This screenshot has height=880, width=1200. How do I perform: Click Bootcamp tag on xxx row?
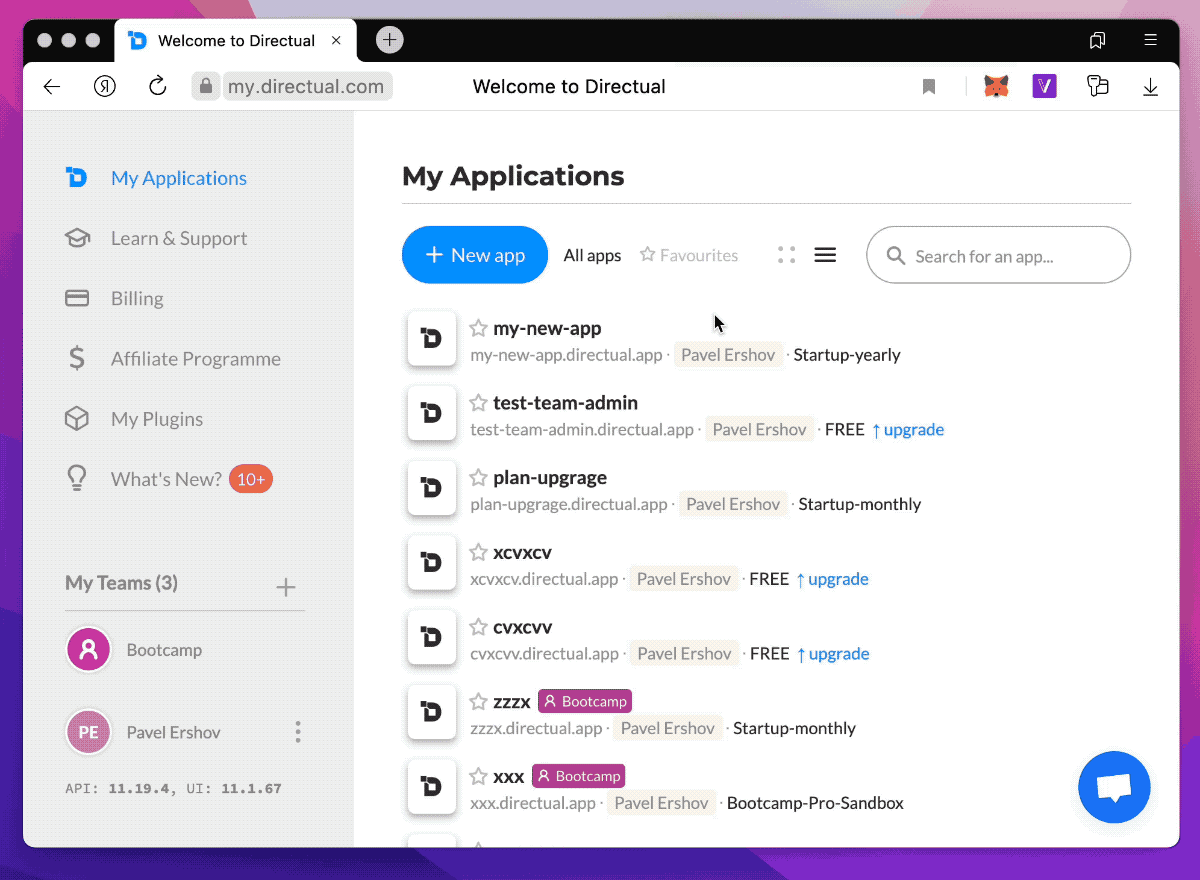579,776
